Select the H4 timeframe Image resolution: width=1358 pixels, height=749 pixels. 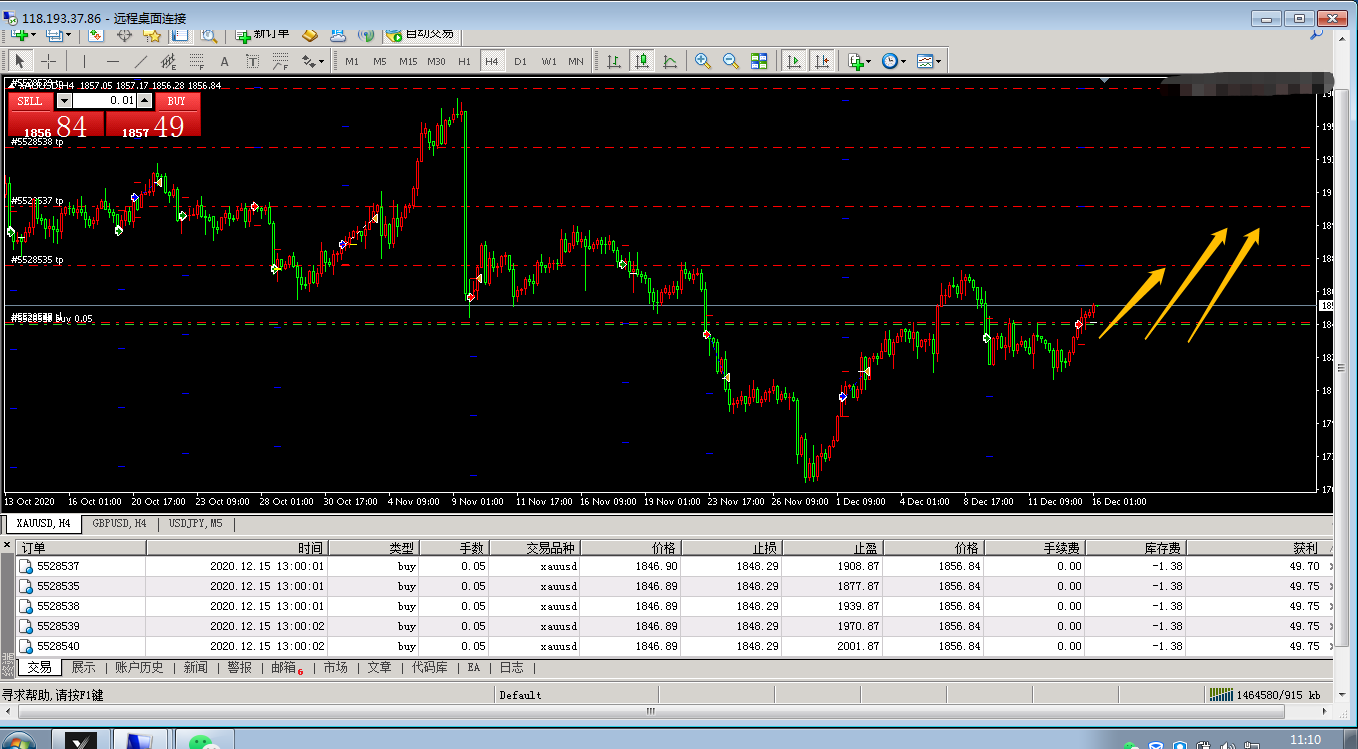pyautogui.click(x=492, y=61)
